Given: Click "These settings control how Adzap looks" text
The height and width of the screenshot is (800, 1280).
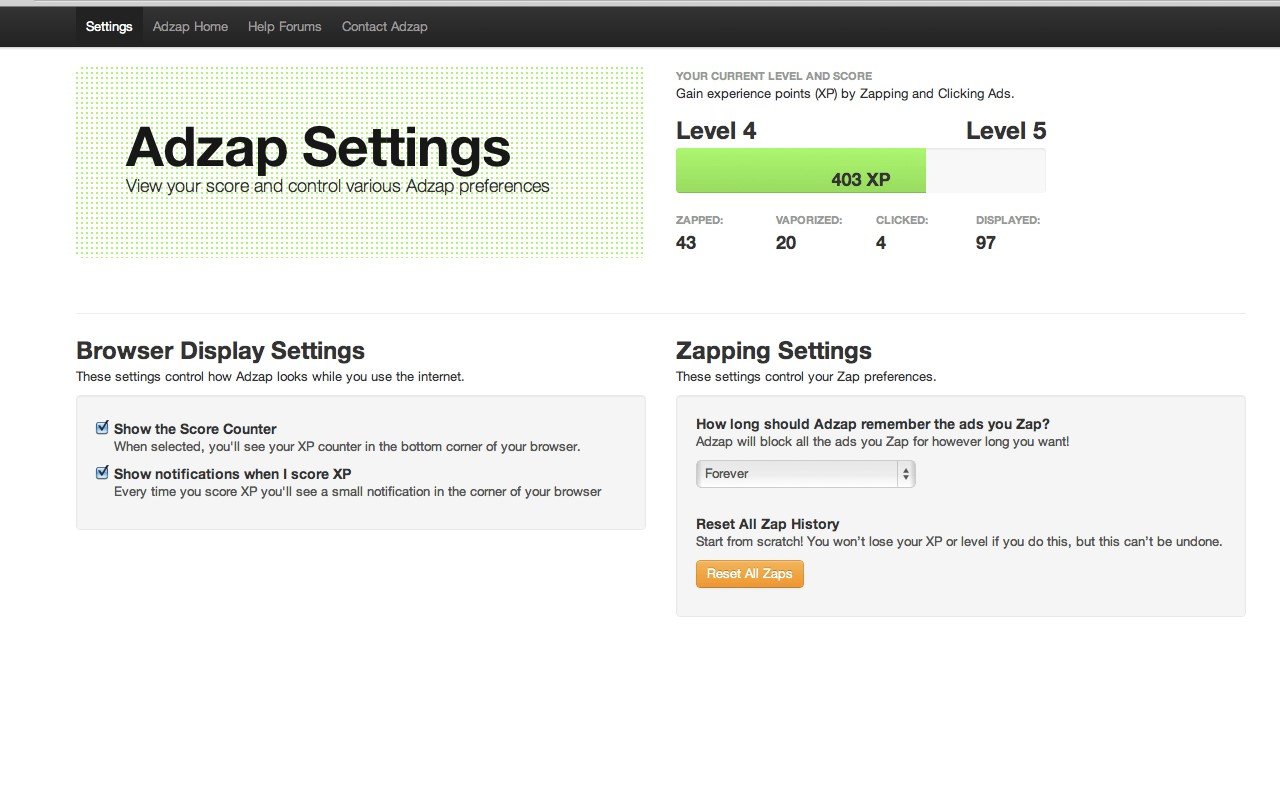Looking at the screenshot, I should pyautogui.click(x=270, y=377).
